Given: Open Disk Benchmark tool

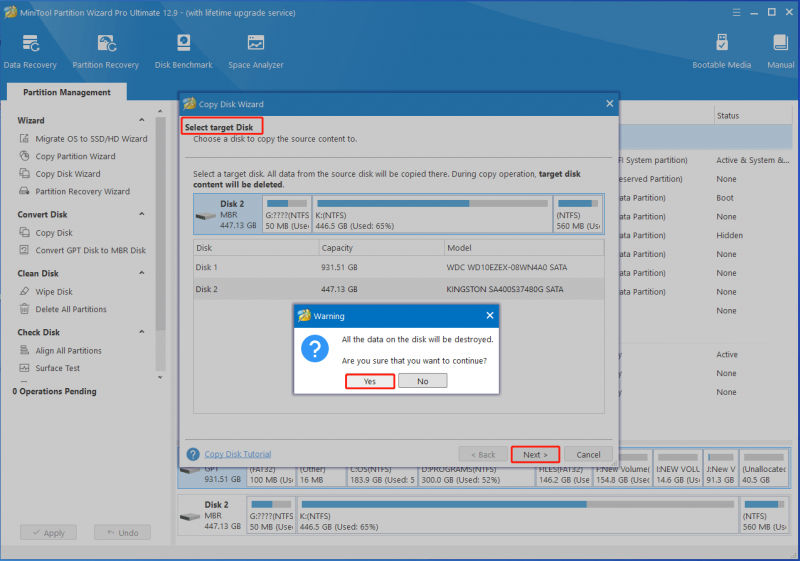Looking at the screenshot, I should [184, 51].
